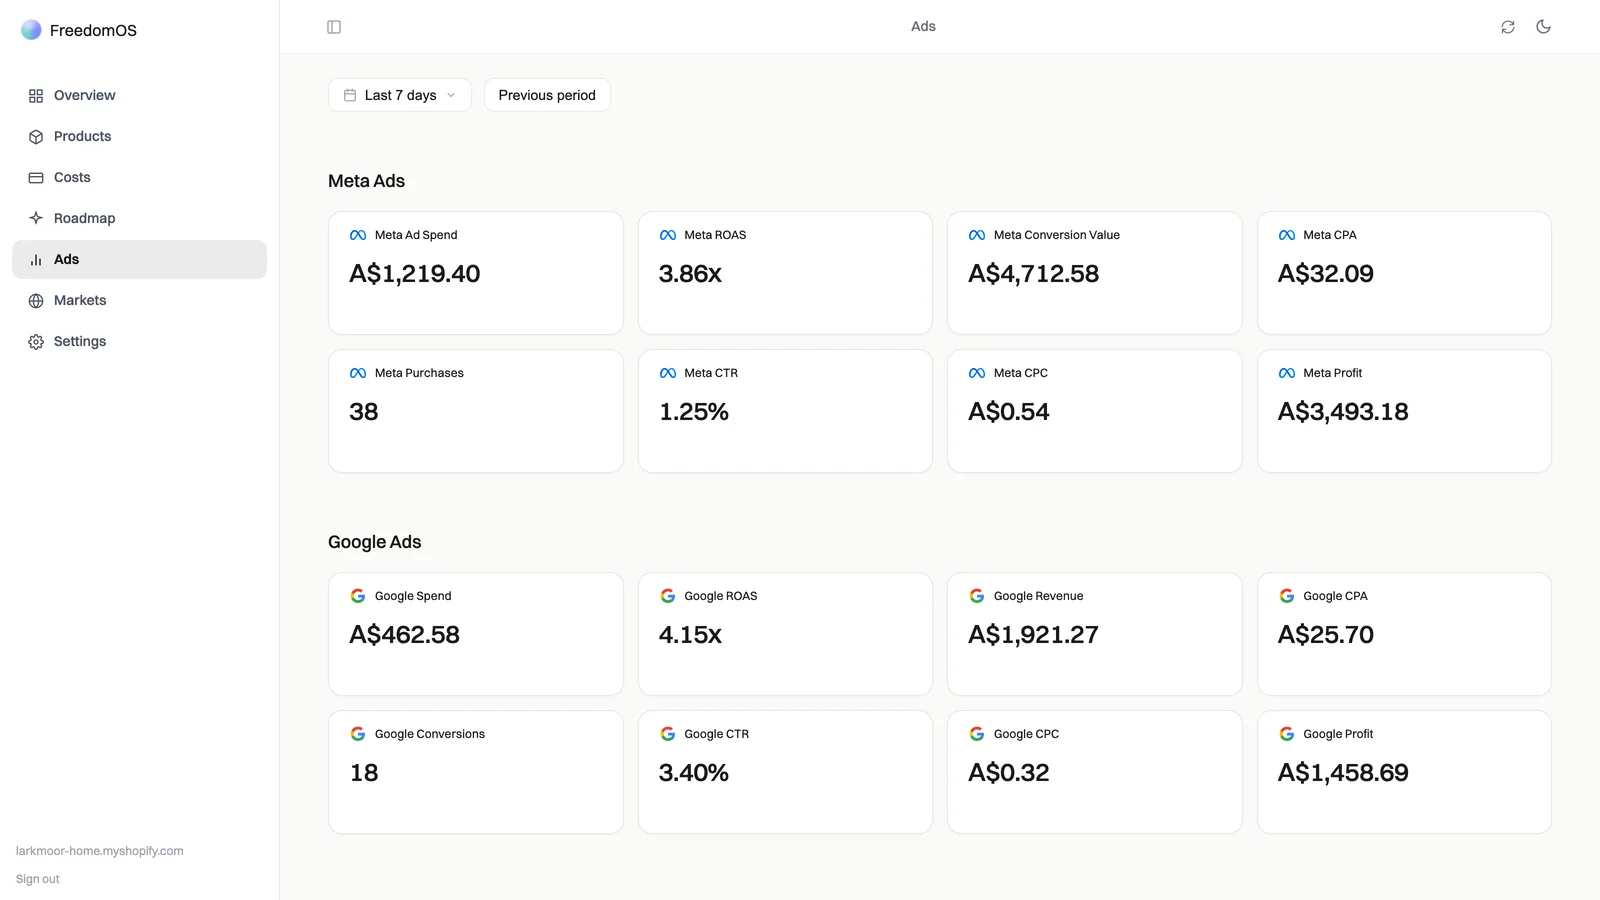Open the Markets page
This screenshot has width=1600, height=900.
tap(139, 301)
